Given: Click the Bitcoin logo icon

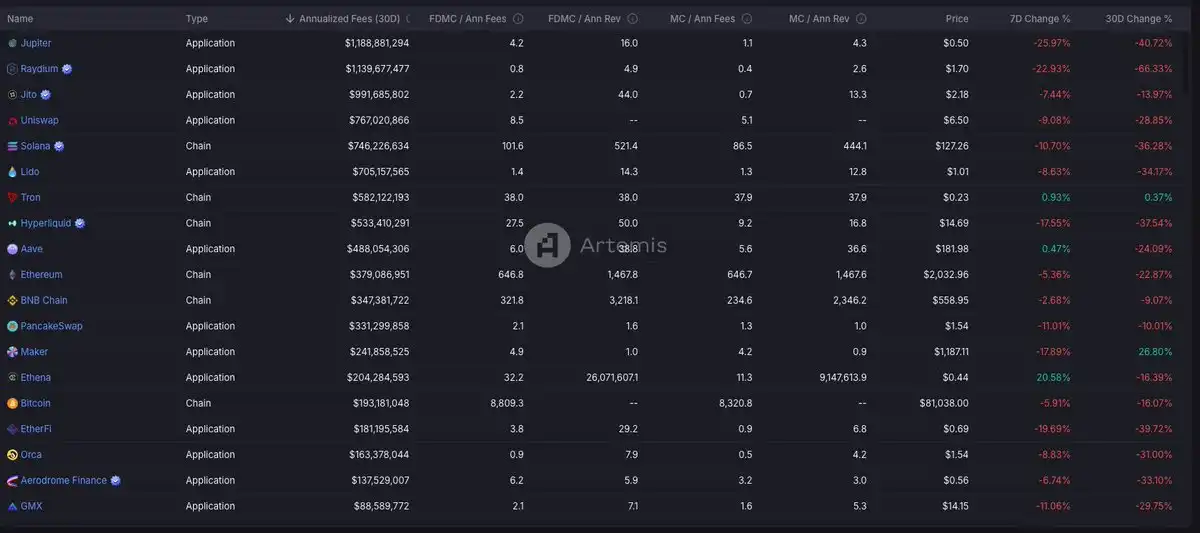Looking at the screenshot, I should click(12, 403).
